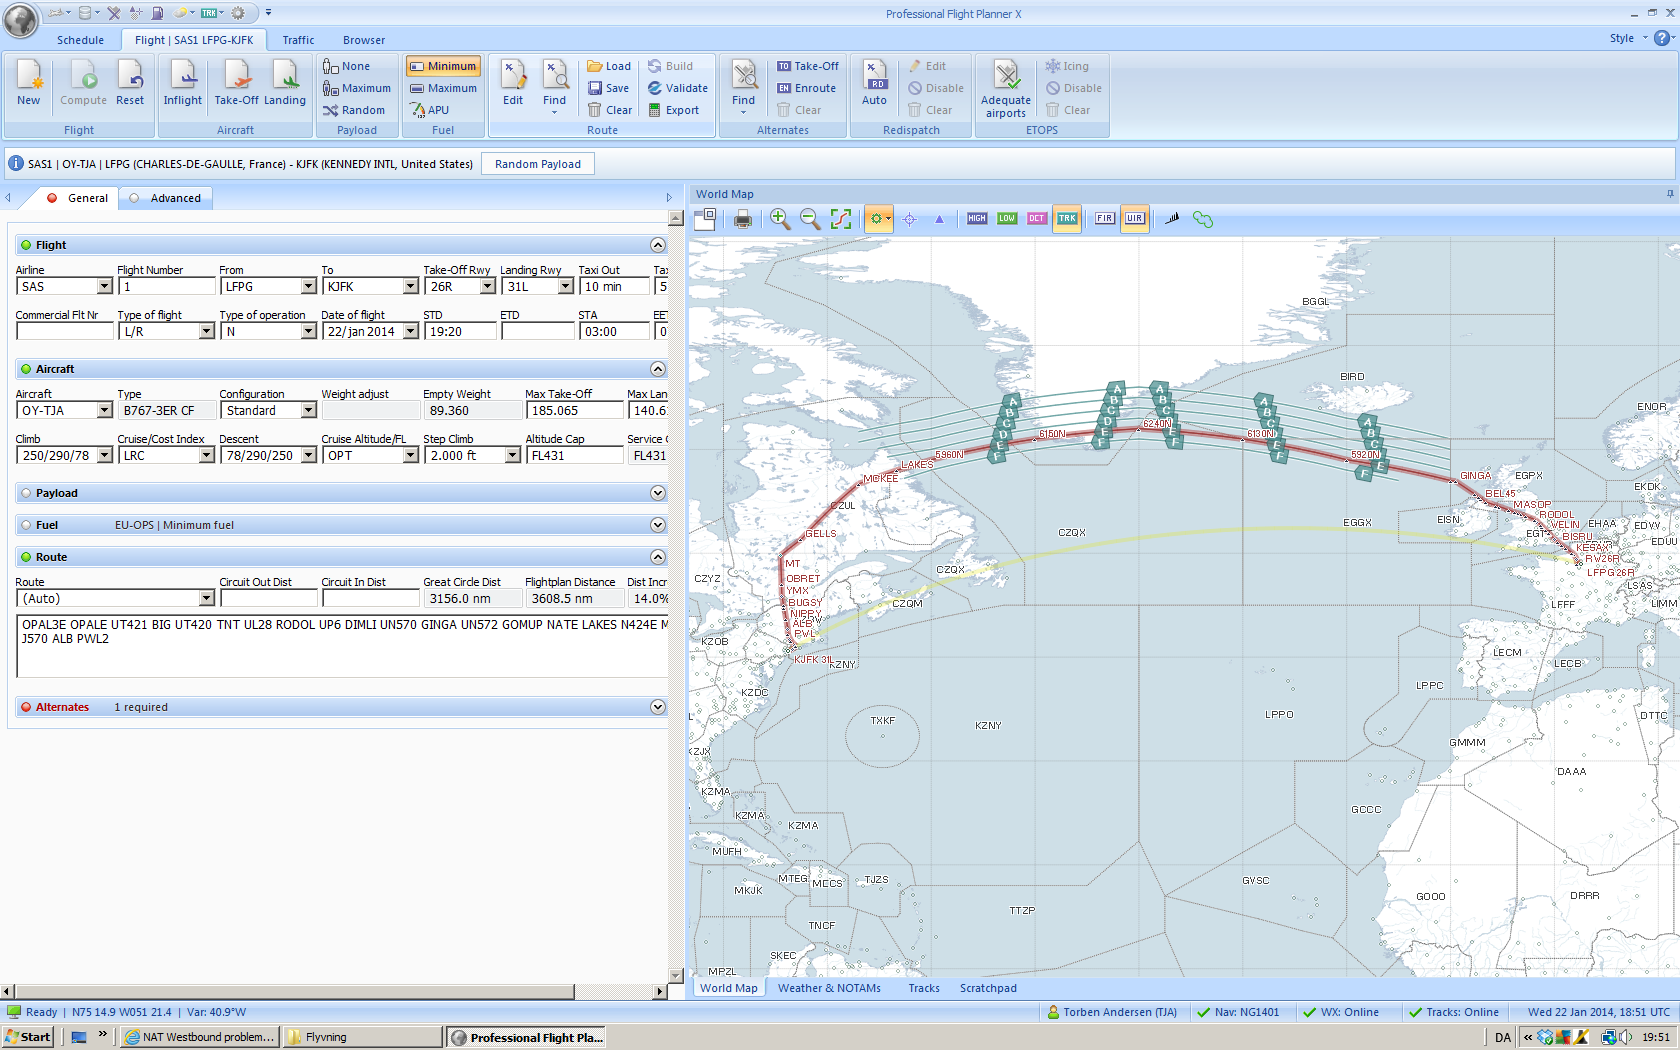
Task: Zoom in on the world map
Action: point(780,219)
